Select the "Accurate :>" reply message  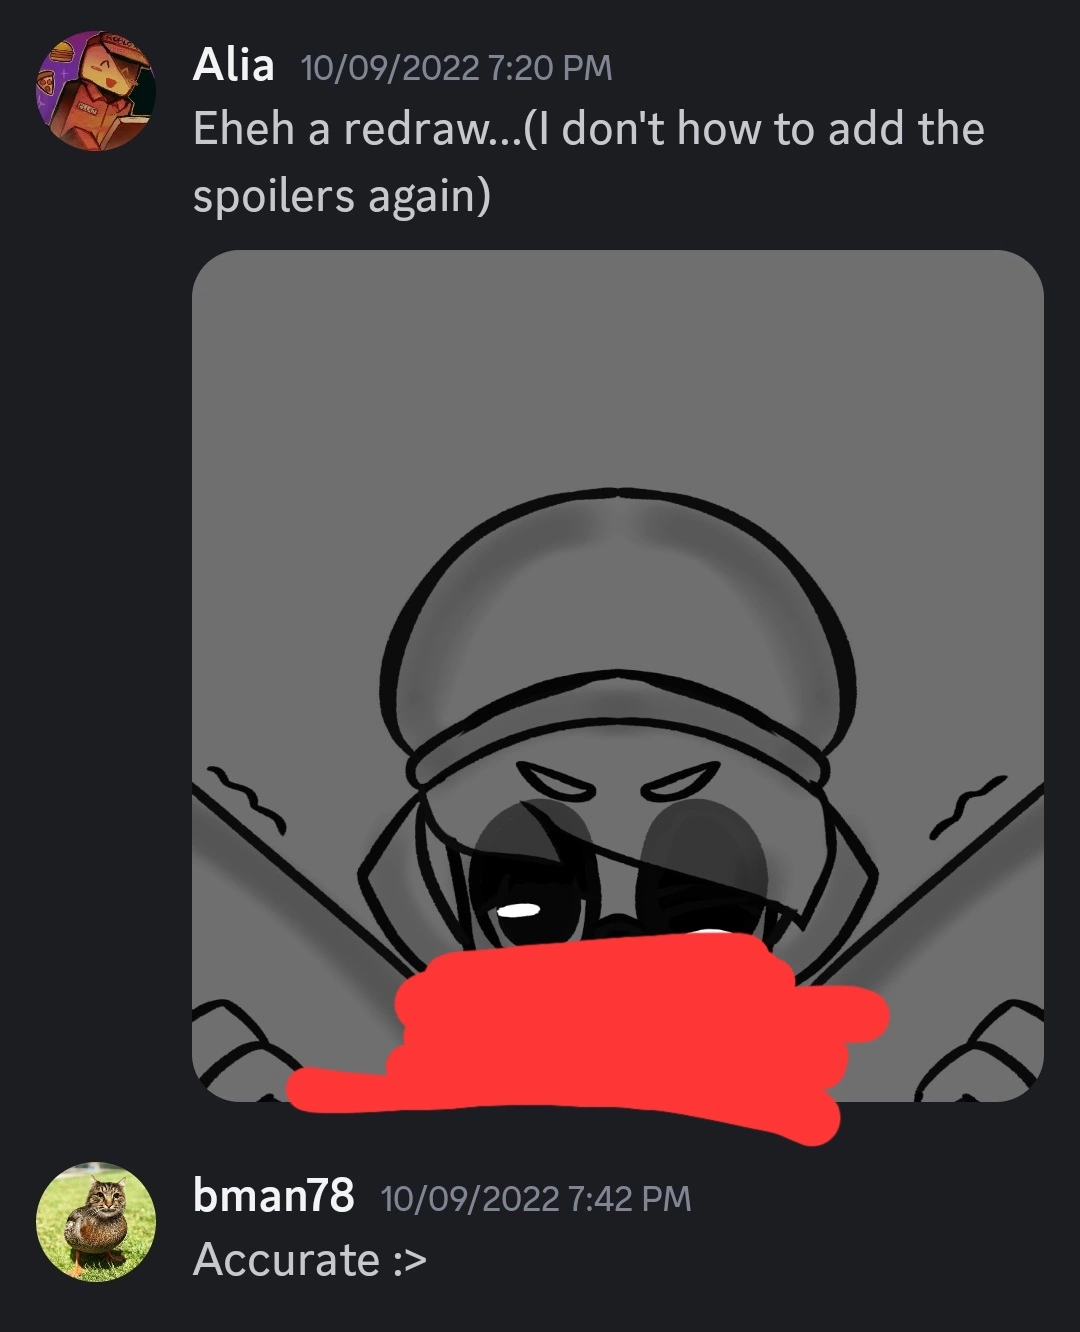tap(310, 1260)
